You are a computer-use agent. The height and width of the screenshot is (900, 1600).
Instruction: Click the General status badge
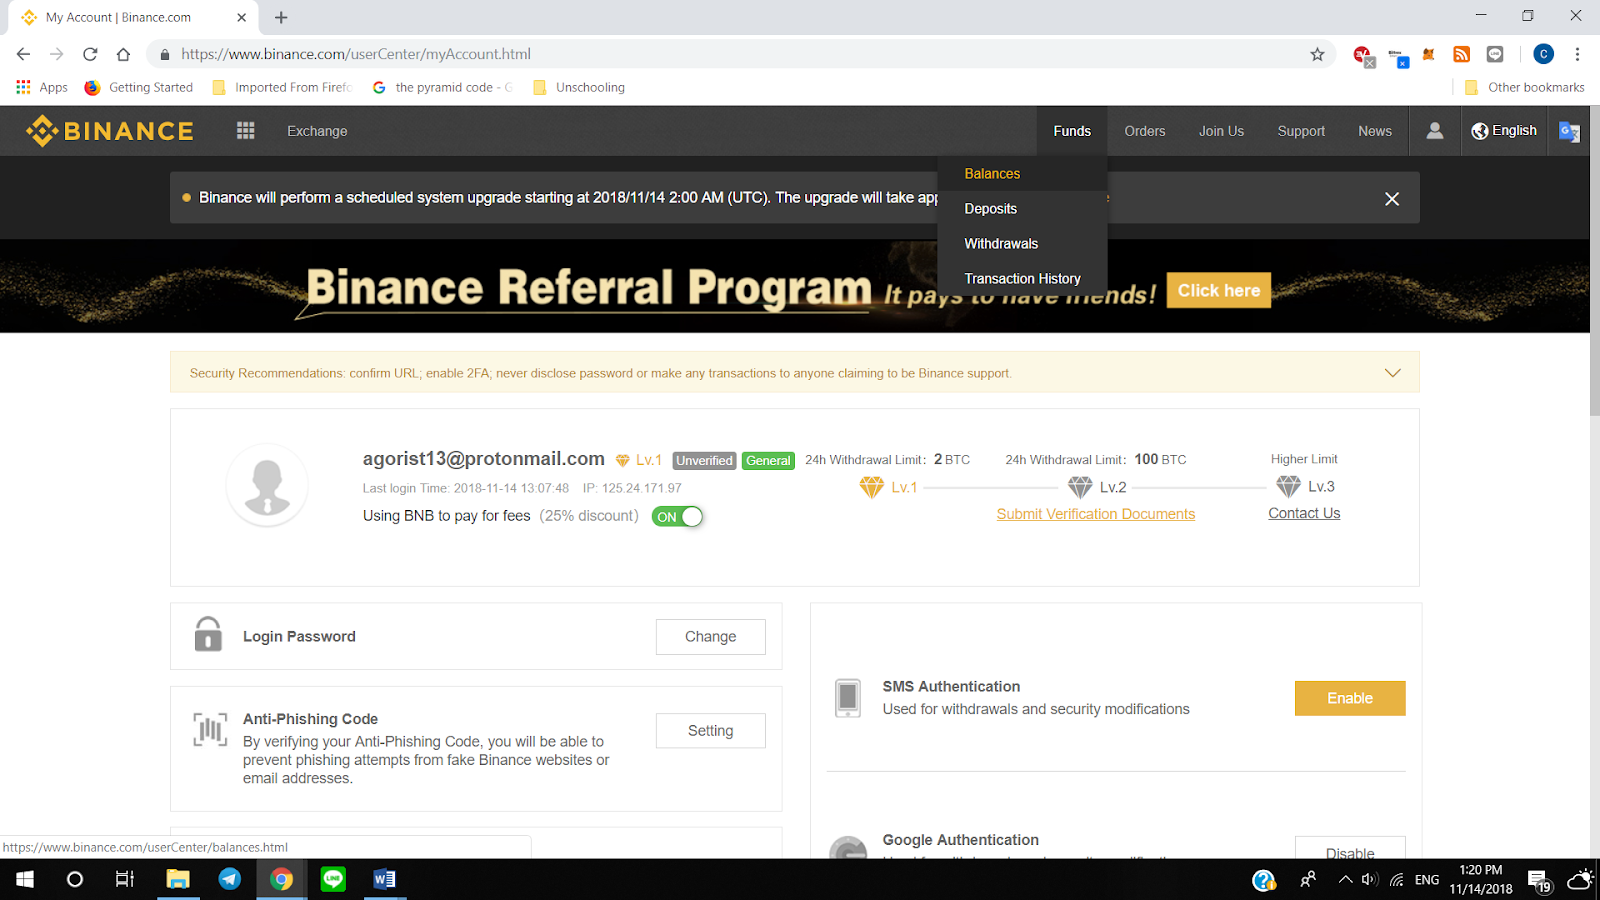pos(768,461)
